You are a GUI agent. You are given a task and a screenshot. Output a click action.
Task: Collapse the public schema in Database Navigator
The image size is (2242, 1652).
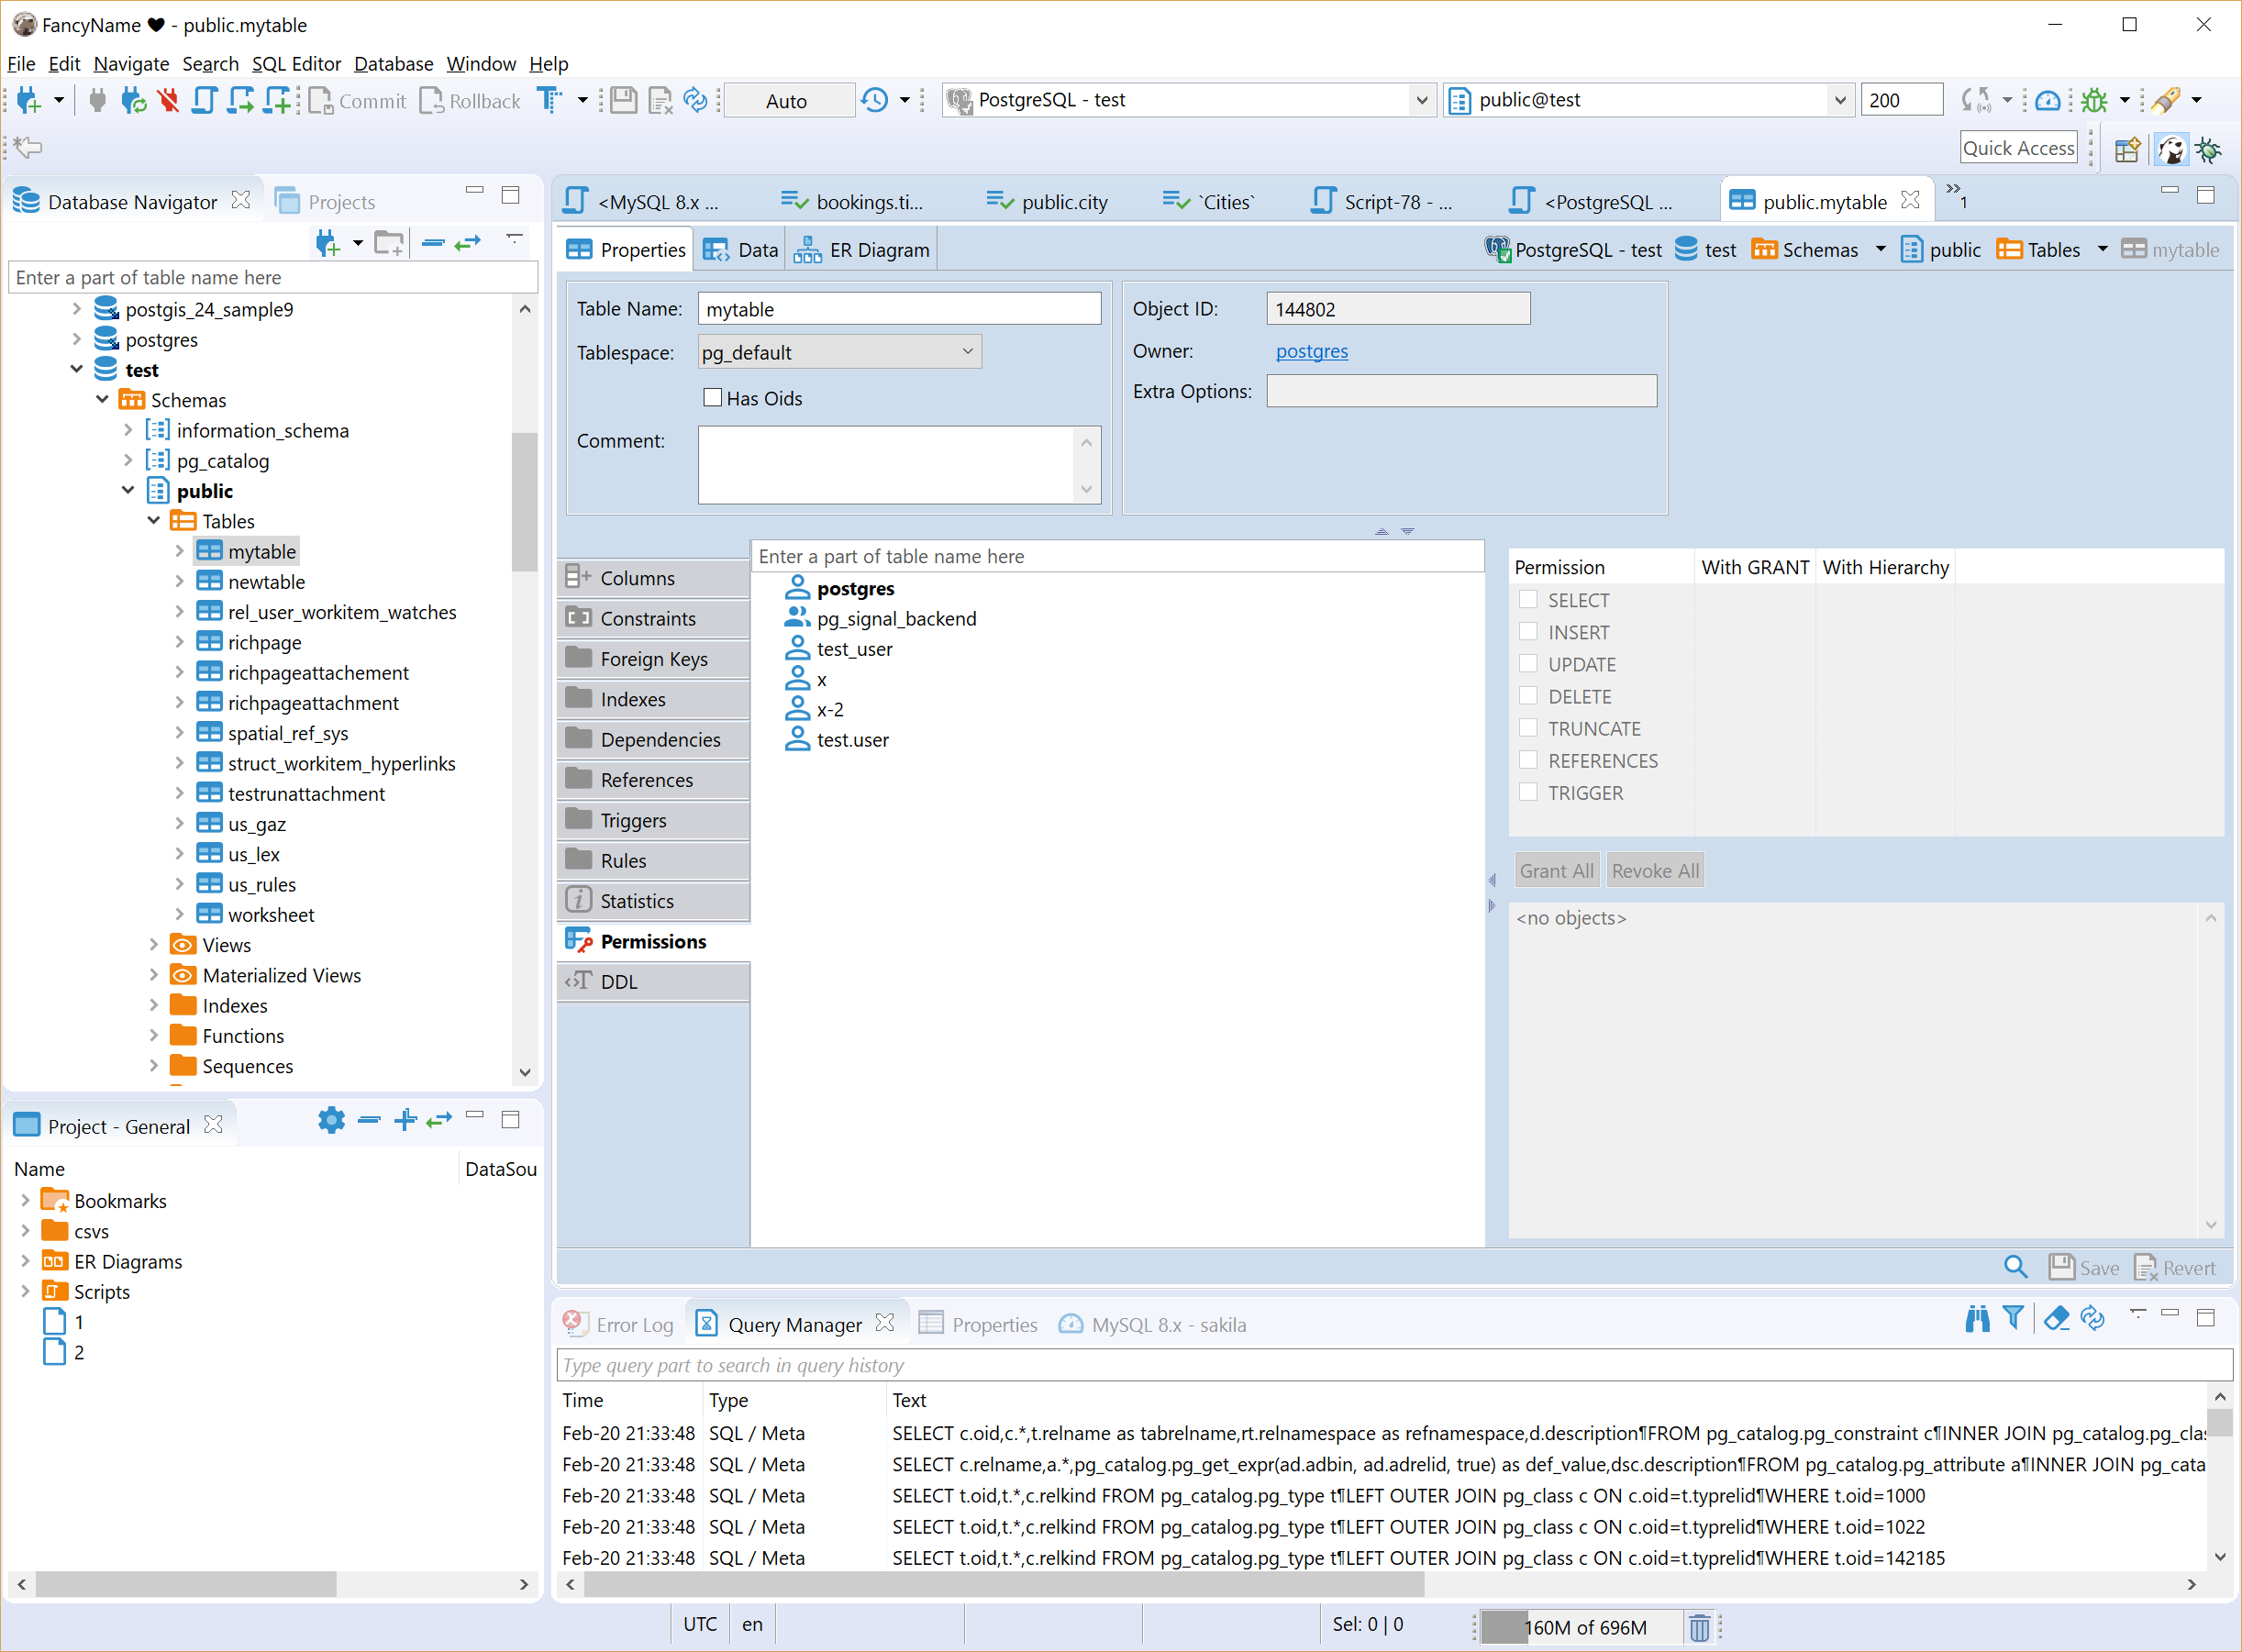tap(128, 490)
